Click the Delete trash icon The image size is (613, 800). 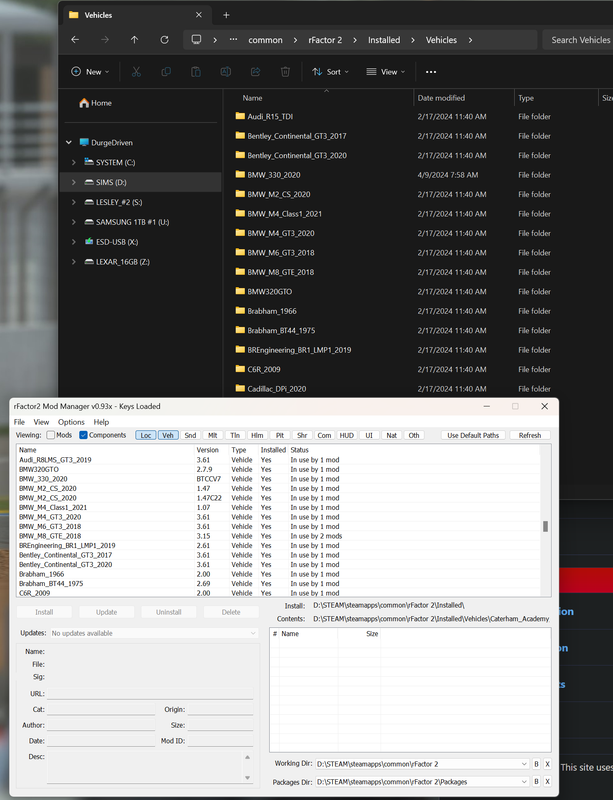(285, 72)
